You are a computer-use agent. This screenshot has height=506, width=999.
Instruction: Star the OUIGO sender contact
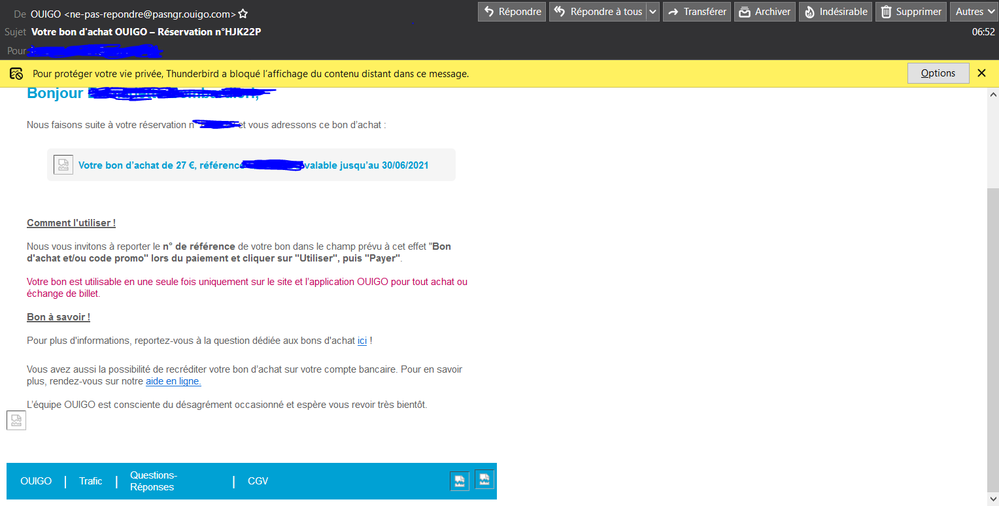tap(243, 14)
